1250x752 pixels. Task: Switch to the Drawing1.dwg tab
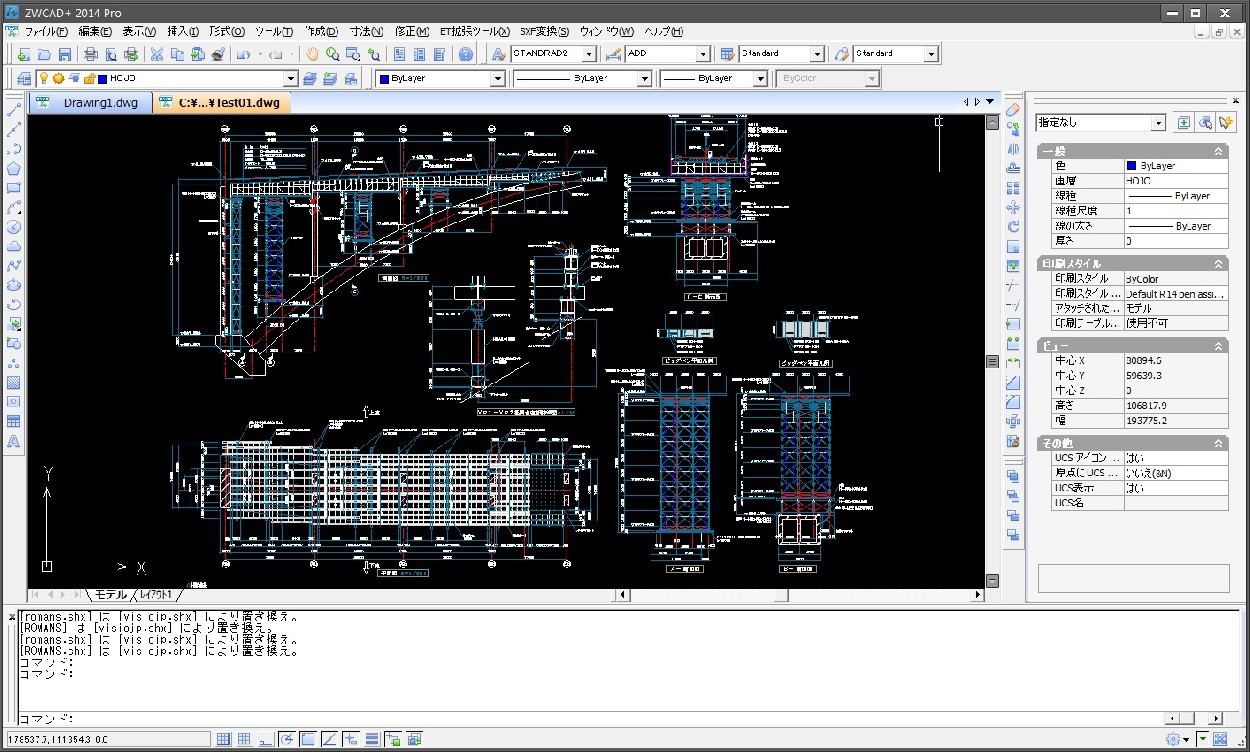[x=100, y=102]
